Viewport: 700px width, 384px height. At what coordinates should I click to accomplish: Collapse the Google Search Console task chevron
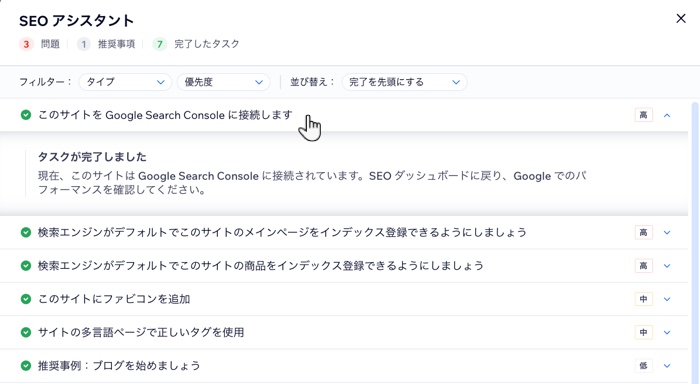(x=667, y=115)
